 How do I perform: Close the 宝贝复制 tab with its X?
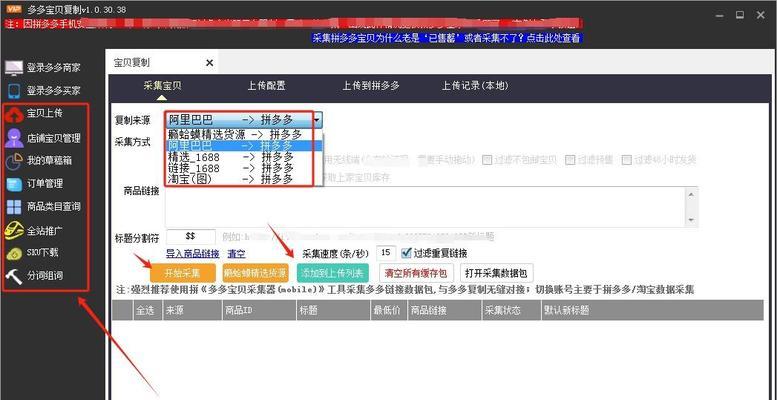[x=209, y=63]
